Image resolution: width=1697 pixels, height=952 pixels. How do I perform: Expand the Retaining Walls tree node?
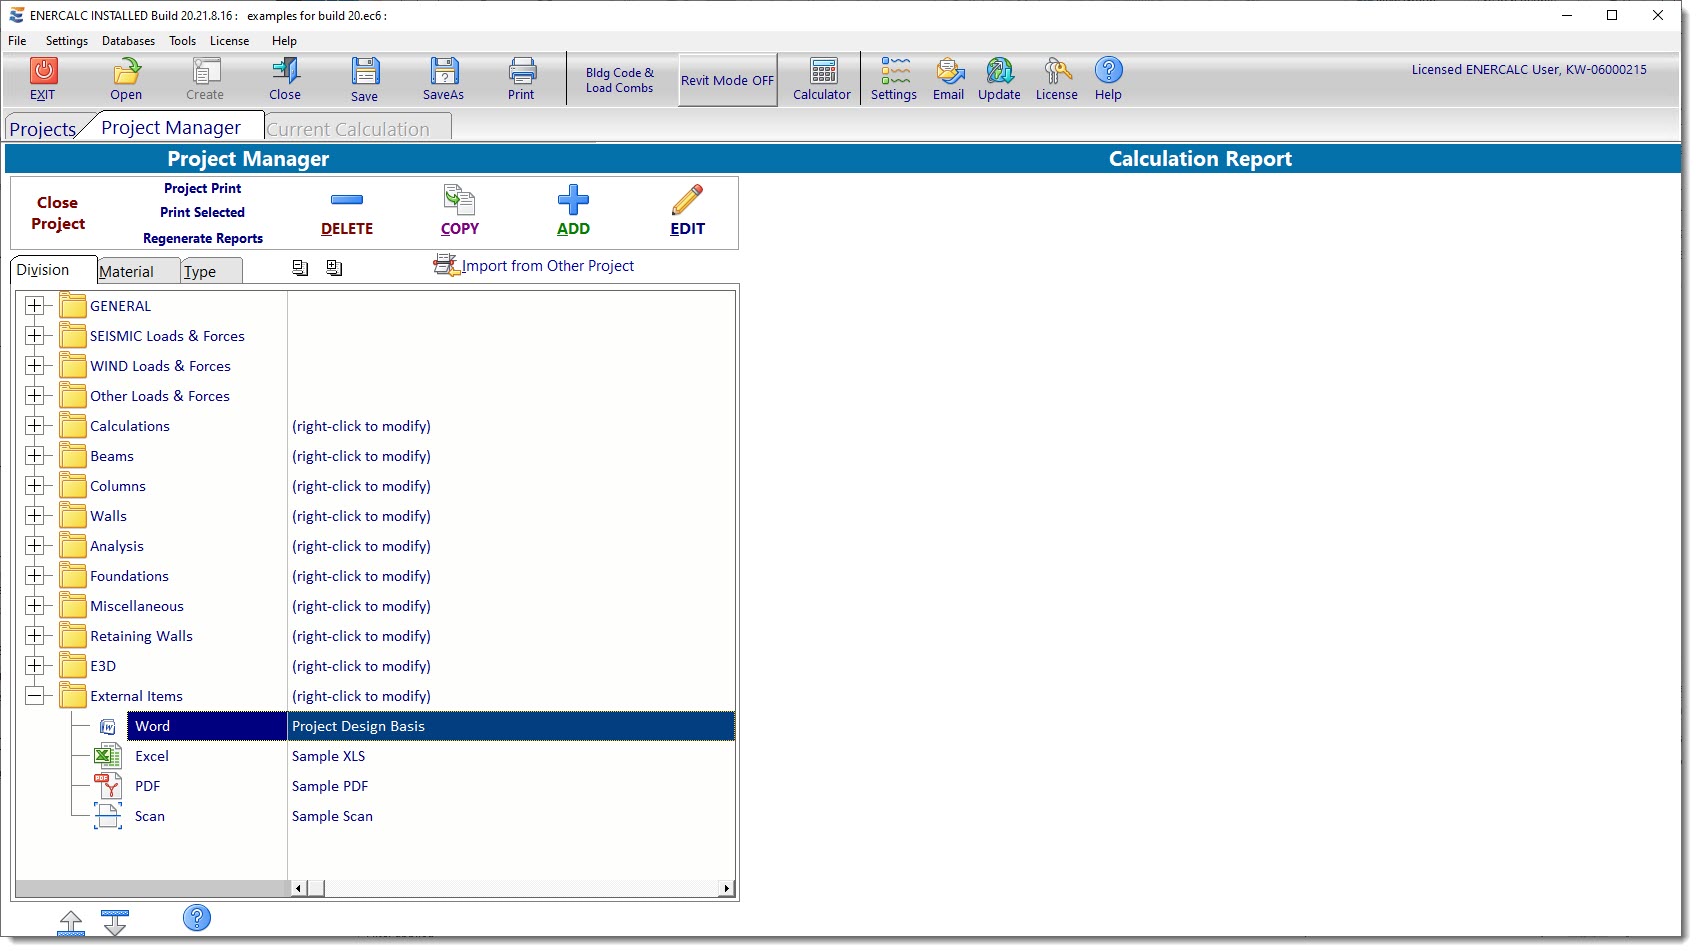tap(35, 636)
